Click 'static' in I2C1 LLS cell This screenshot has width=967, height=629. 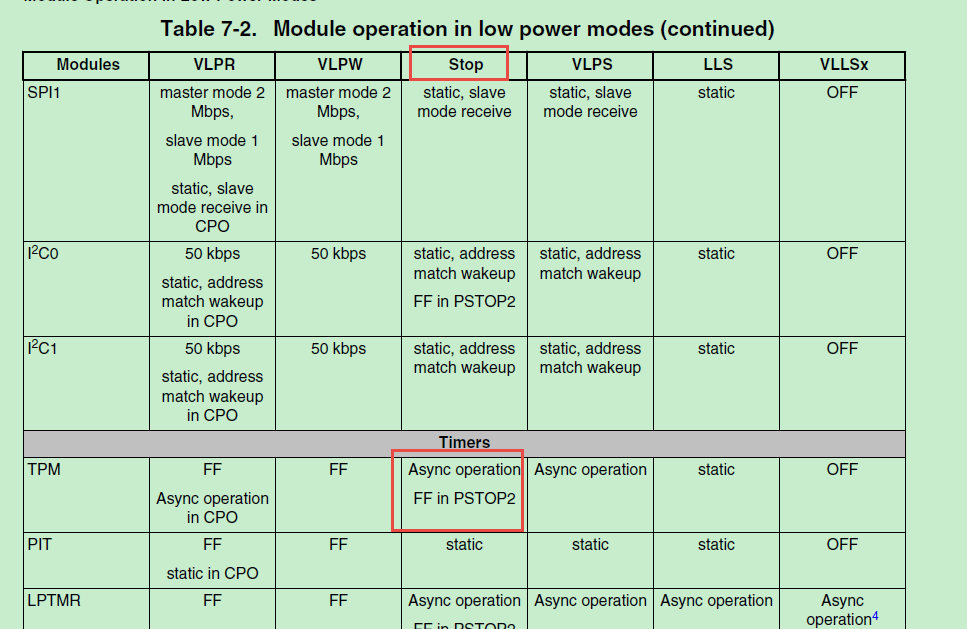[716, 348]
